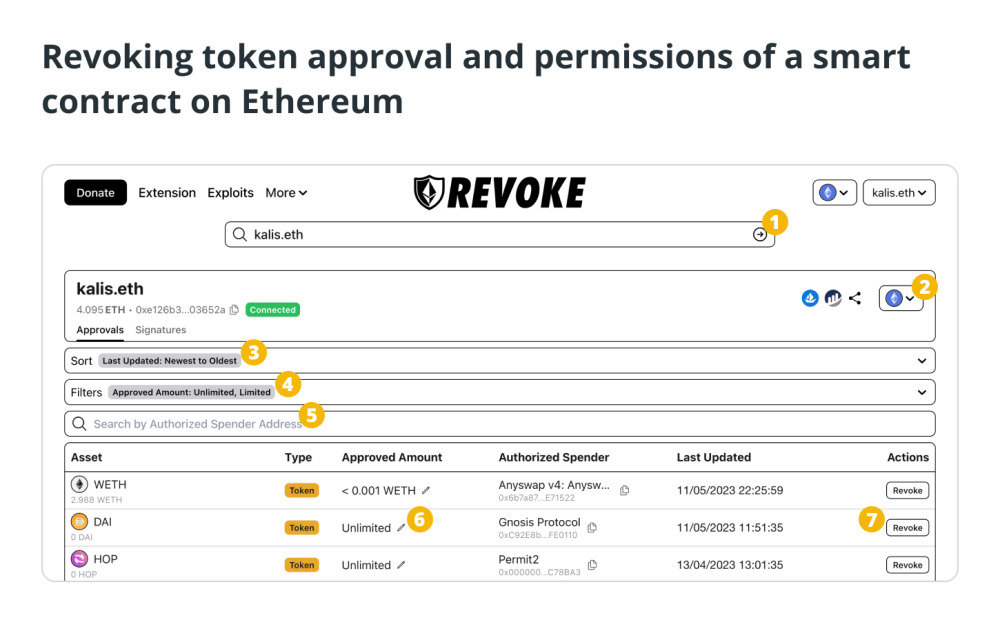Image resolution: width=1000 pixels, height=620 pixels.
Task: Expand the Filters options chevron
Action: pos(922,392)
